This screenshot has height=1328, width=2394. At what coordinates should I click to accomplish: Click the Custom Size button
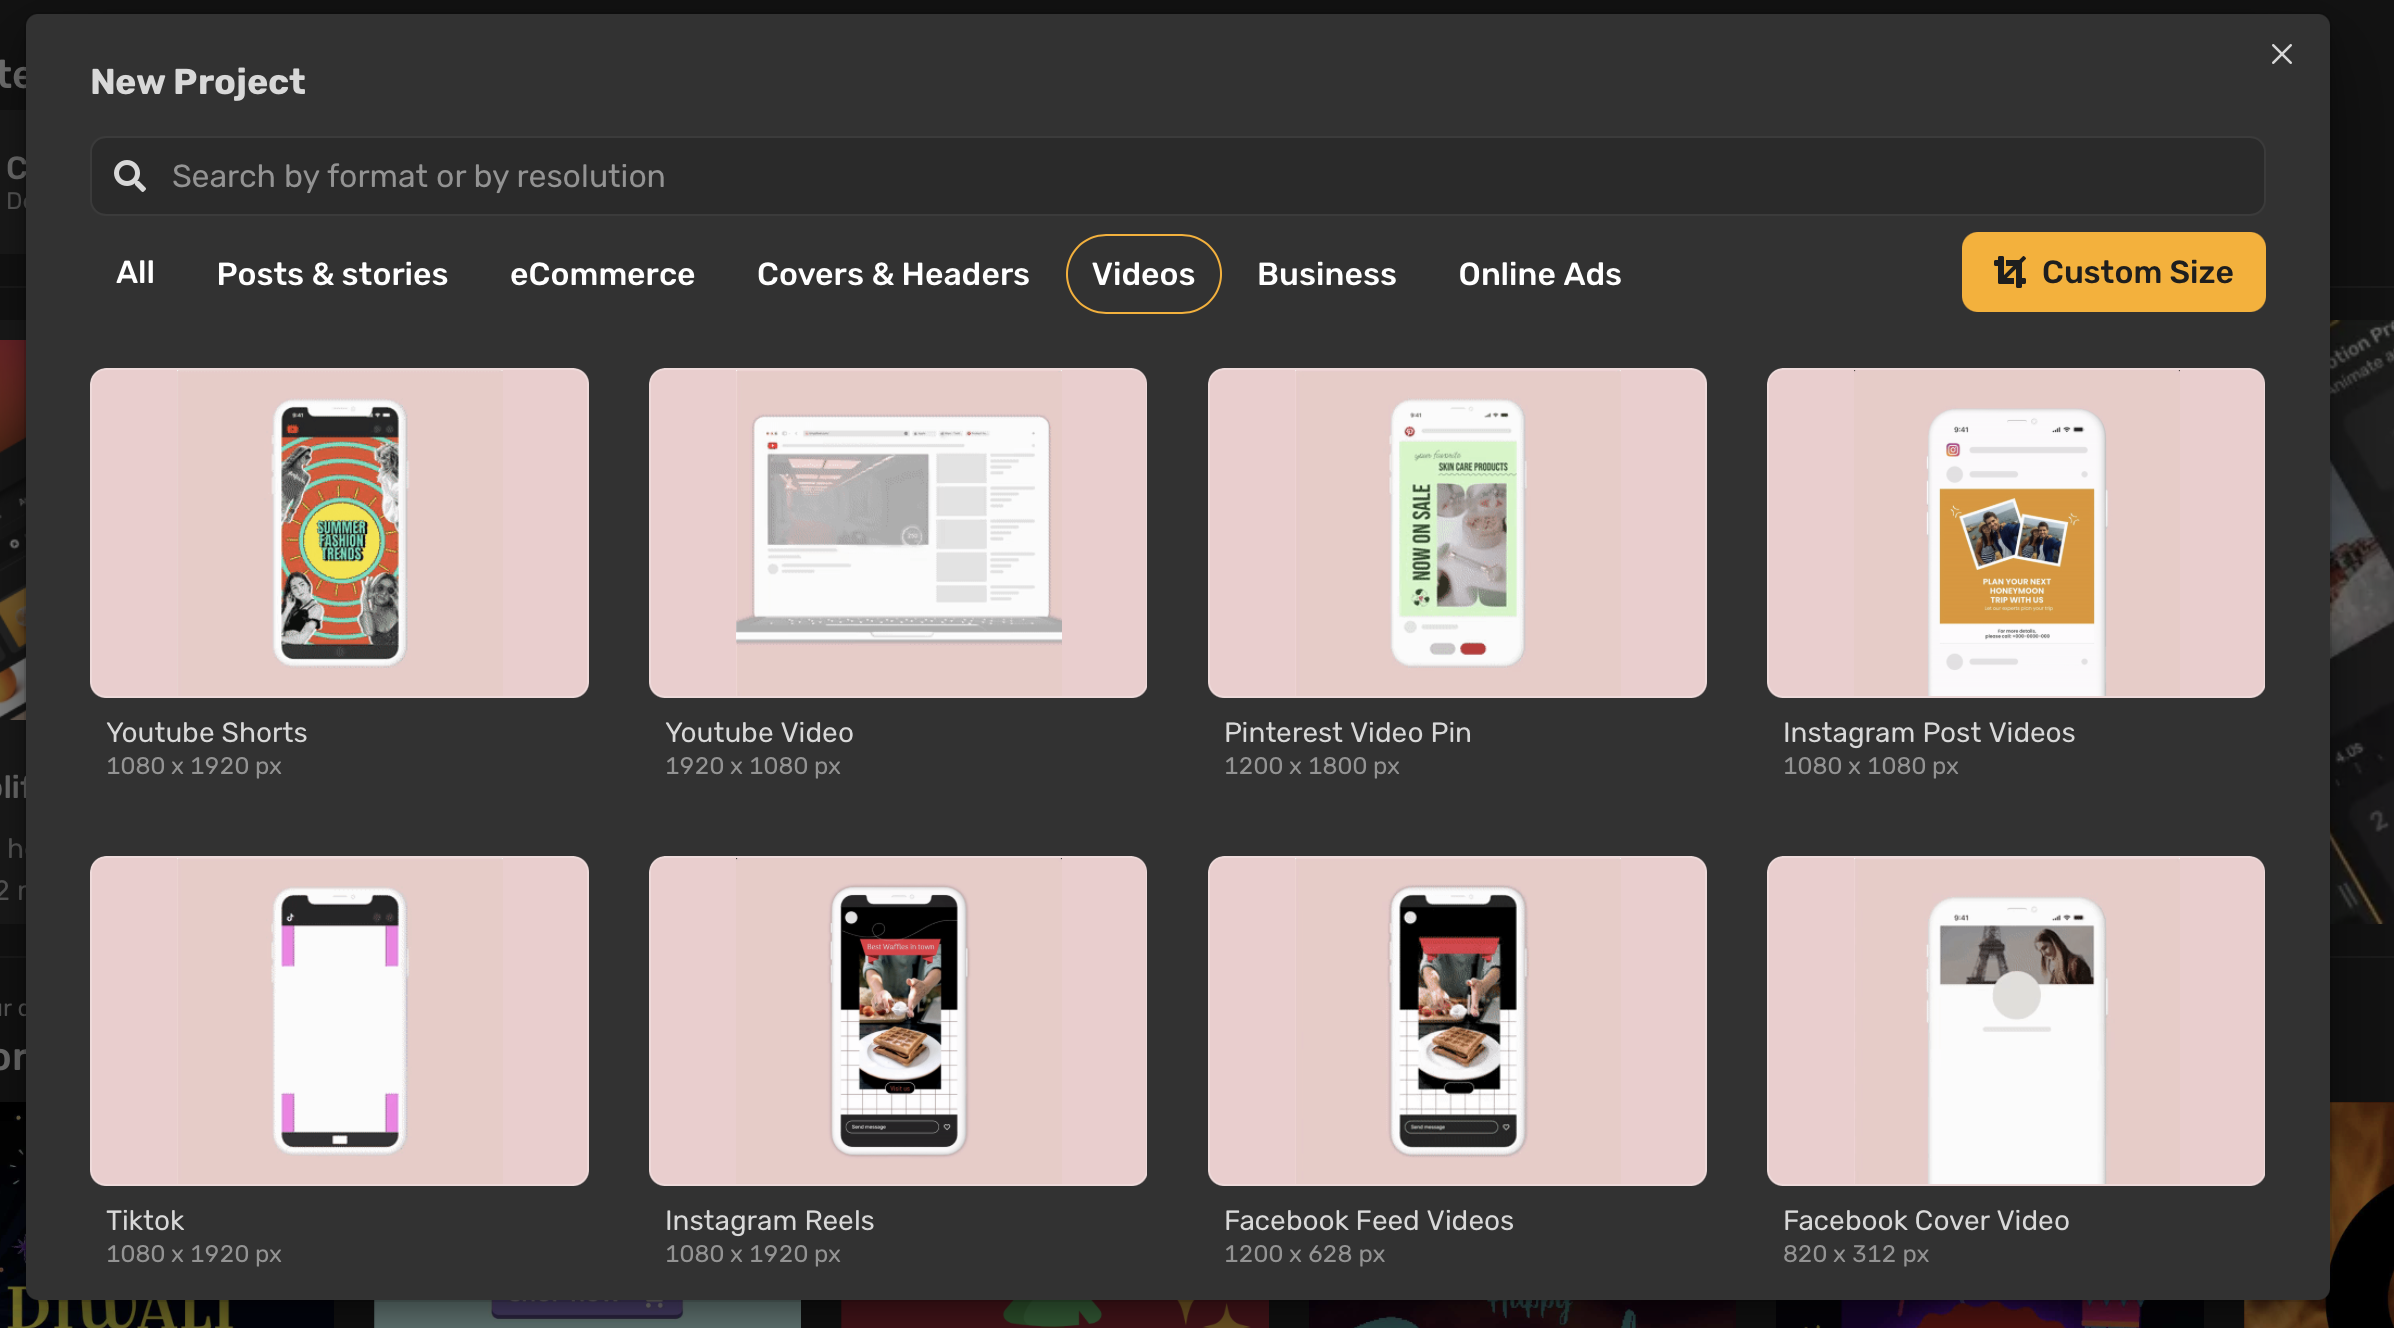click(2113, 272)
